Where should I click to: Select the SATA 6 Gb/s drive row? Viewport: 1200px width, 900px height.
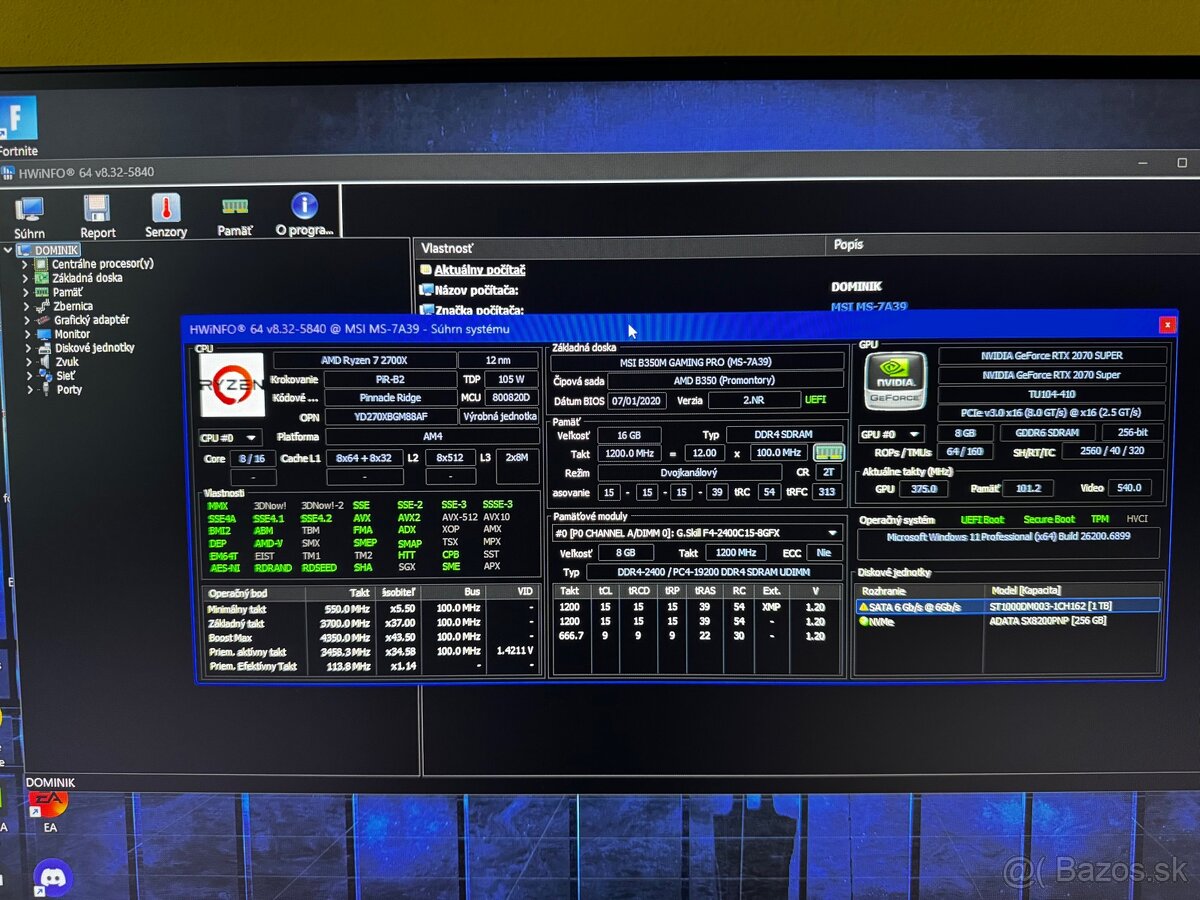click(1008, 606)
